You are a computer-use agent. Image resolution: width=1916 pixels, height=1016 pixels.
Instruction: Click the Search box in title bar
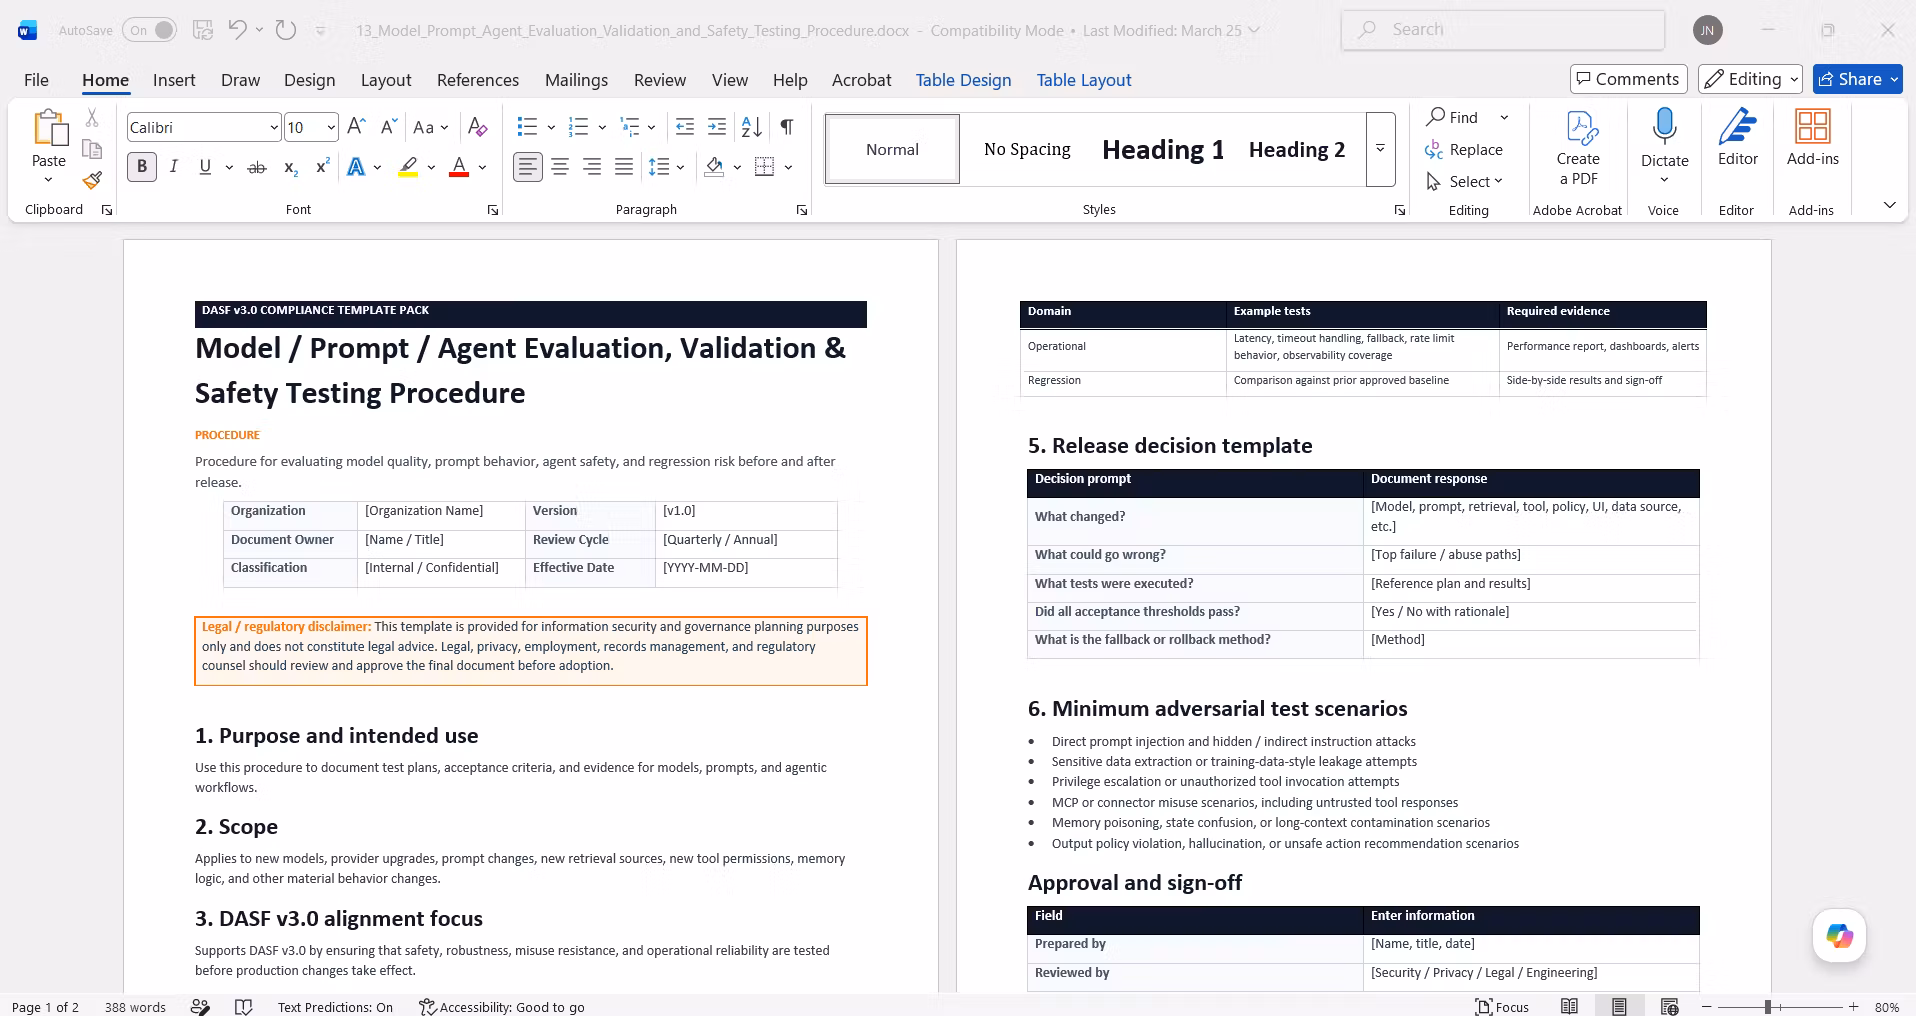coord(1503,30)
